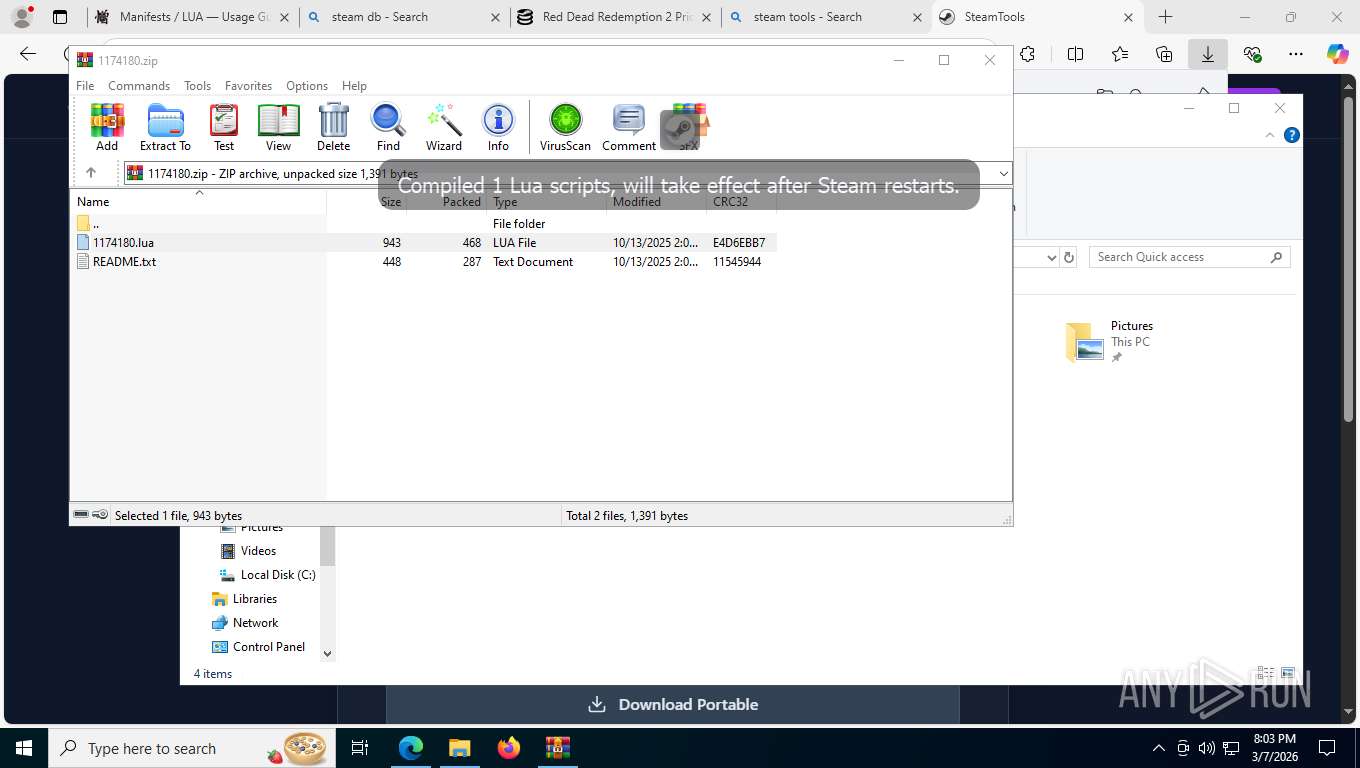
Task: Open Task View on taskbar
Action: click(x=360, y=748)
